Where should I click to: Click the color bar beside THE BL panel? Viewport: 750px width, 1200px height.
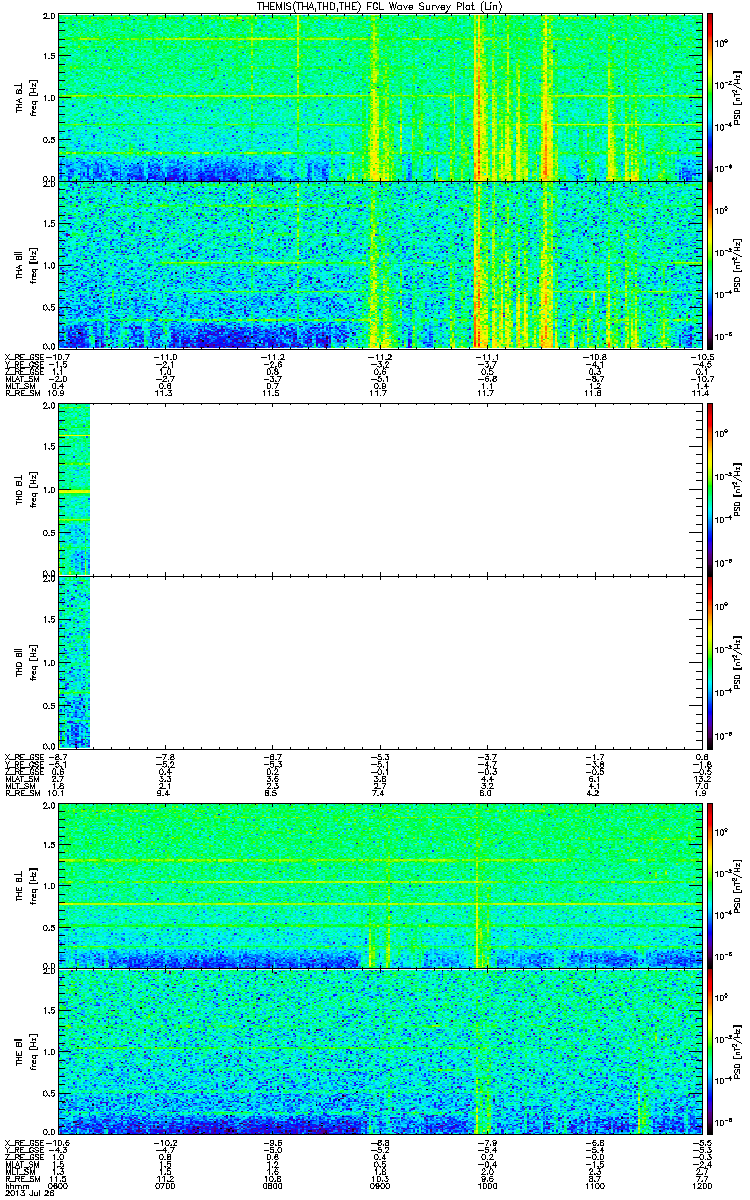(x=710, y=885)
